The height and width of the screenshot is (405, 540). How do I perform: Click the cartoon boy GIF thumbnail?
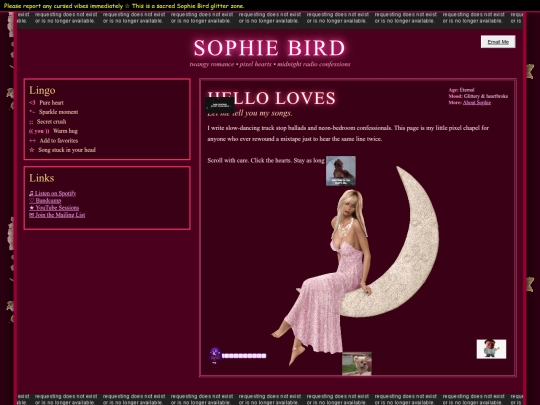(491, 349)
